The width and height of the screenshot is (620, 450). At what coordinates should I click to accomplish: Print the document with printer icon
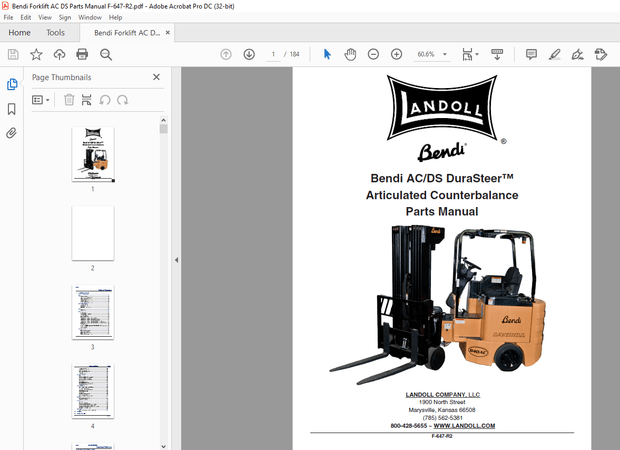(x=82, y=54)
